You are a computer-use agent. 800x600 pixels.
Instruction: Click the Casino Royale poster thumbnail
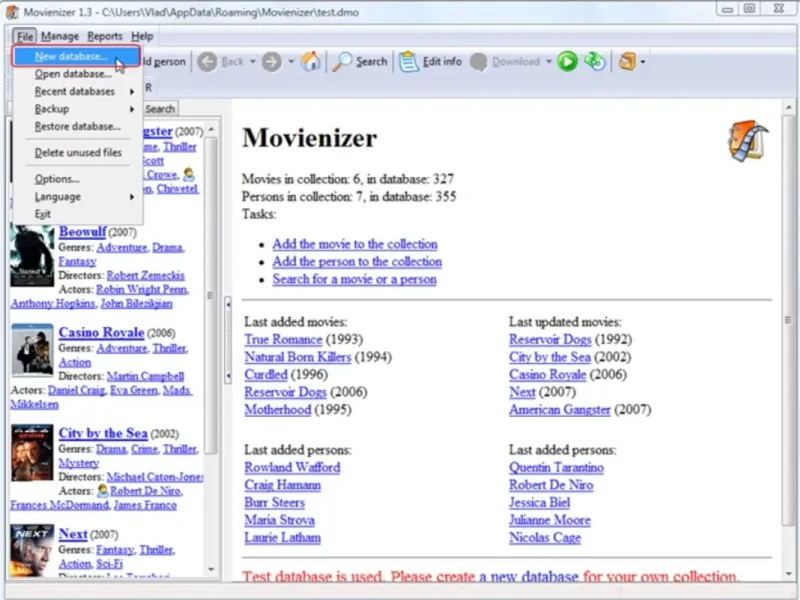point(32,350)
